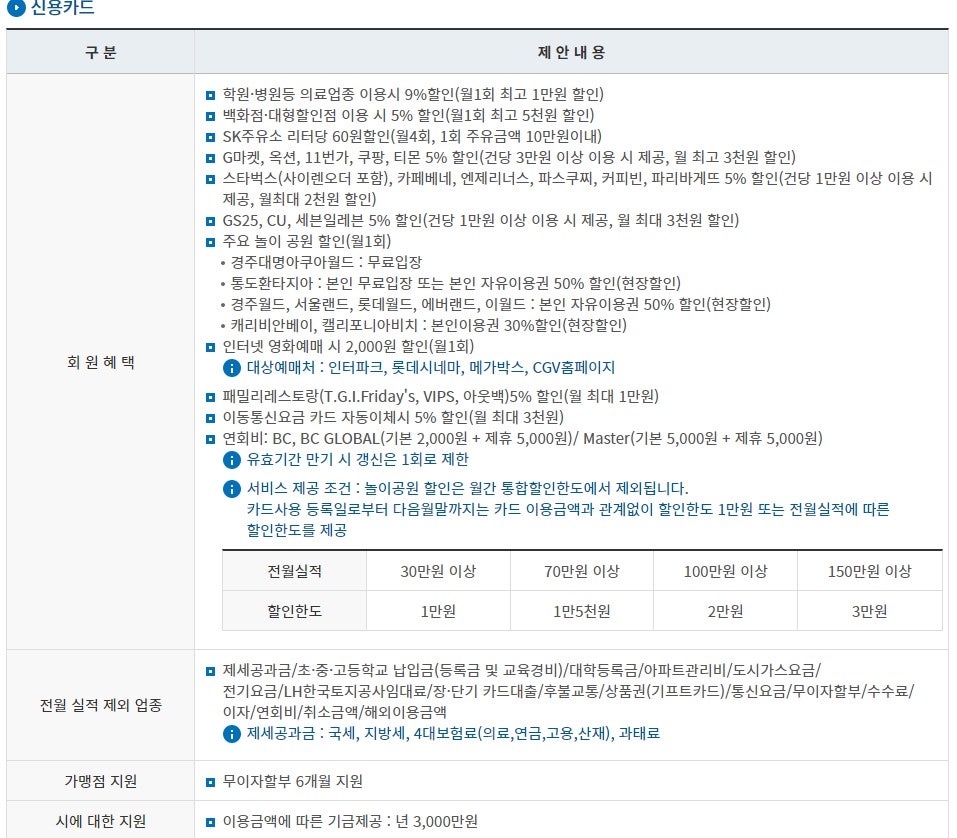Click the 1만5천원 discount limit cell
957x838 pixels.
582,611
